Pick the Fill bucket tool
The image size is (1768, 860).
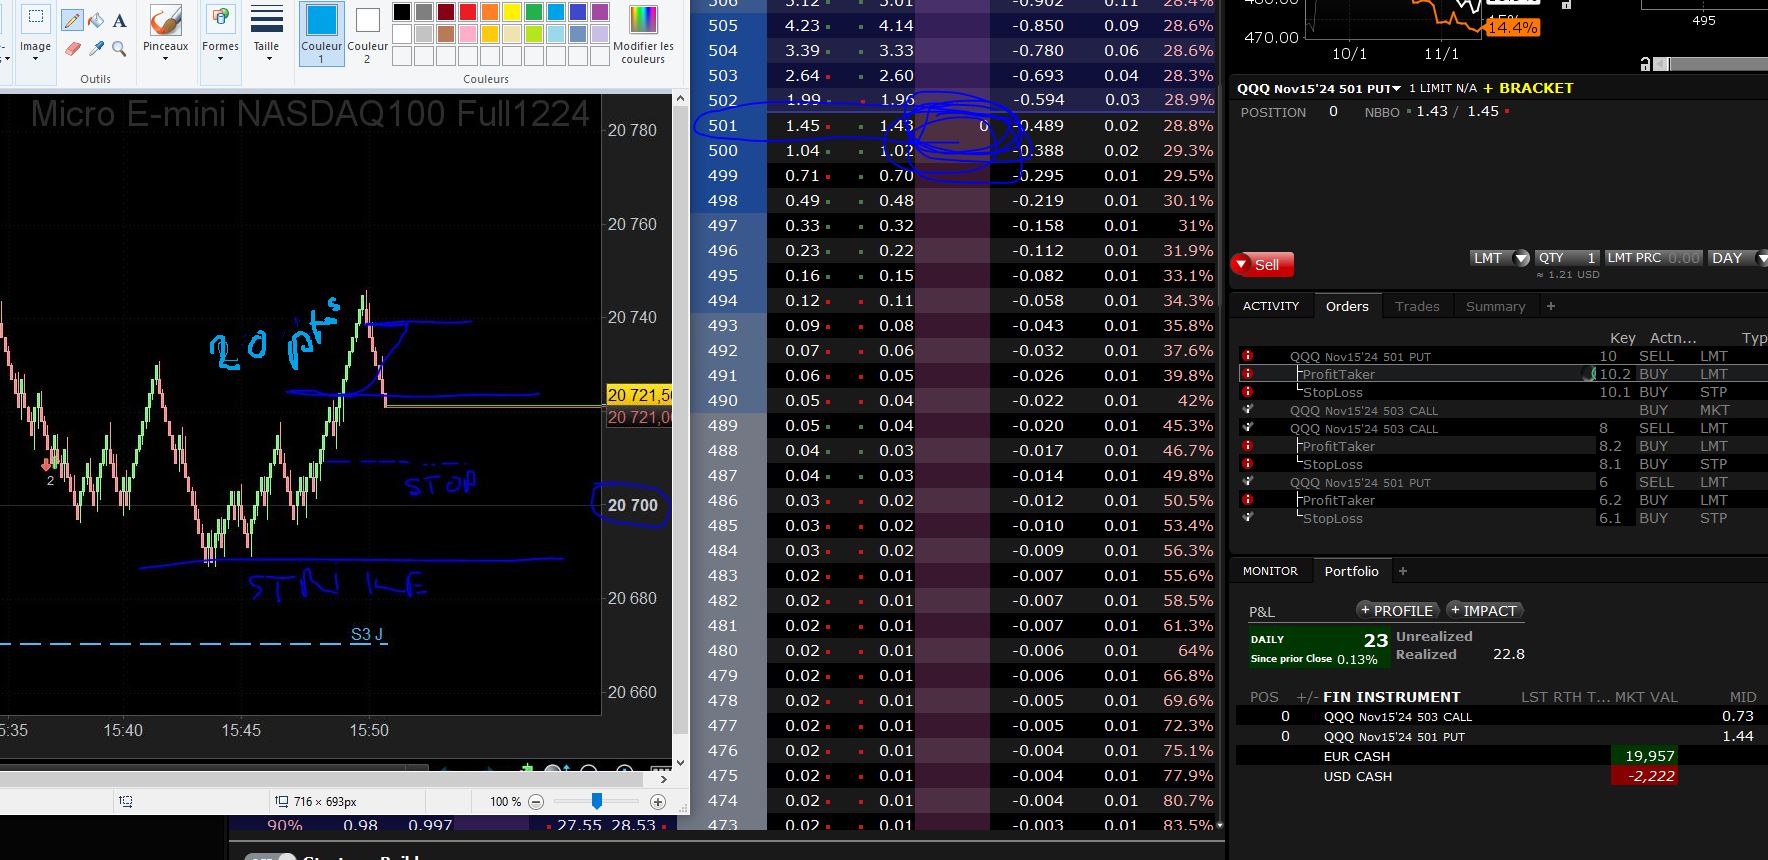pos(96,20)
